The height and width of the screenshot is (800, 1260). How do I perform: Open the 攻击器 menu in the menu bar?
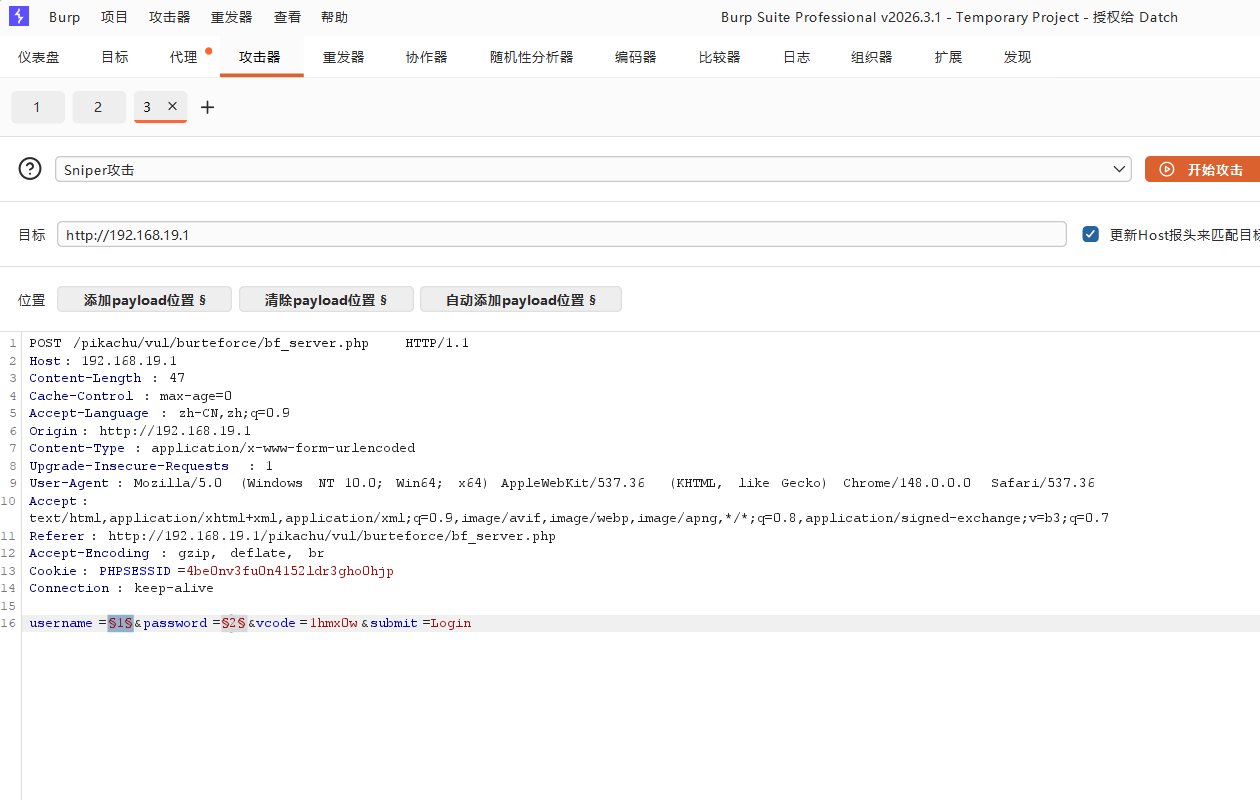(x=170, y=17)
